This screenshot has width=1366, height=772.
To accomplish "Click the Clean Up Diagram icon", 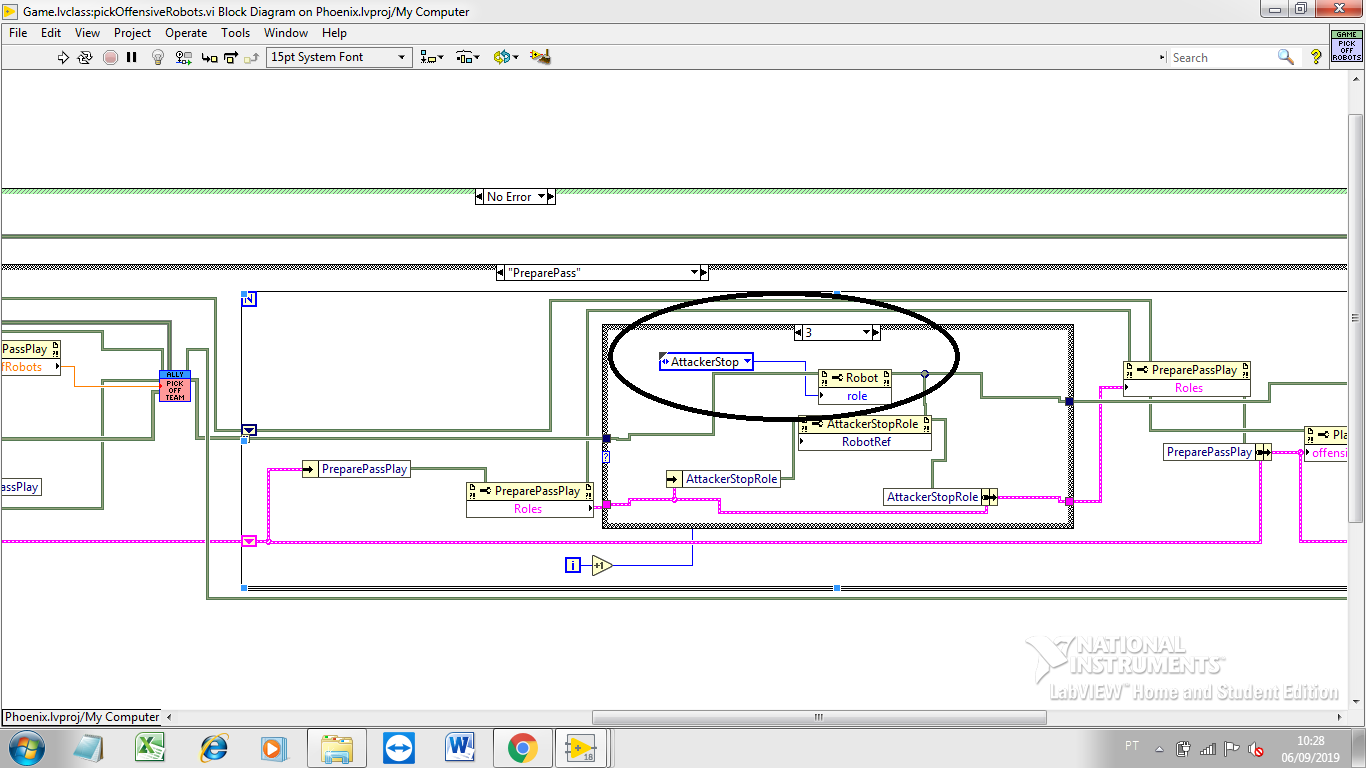I will [540, 57].
